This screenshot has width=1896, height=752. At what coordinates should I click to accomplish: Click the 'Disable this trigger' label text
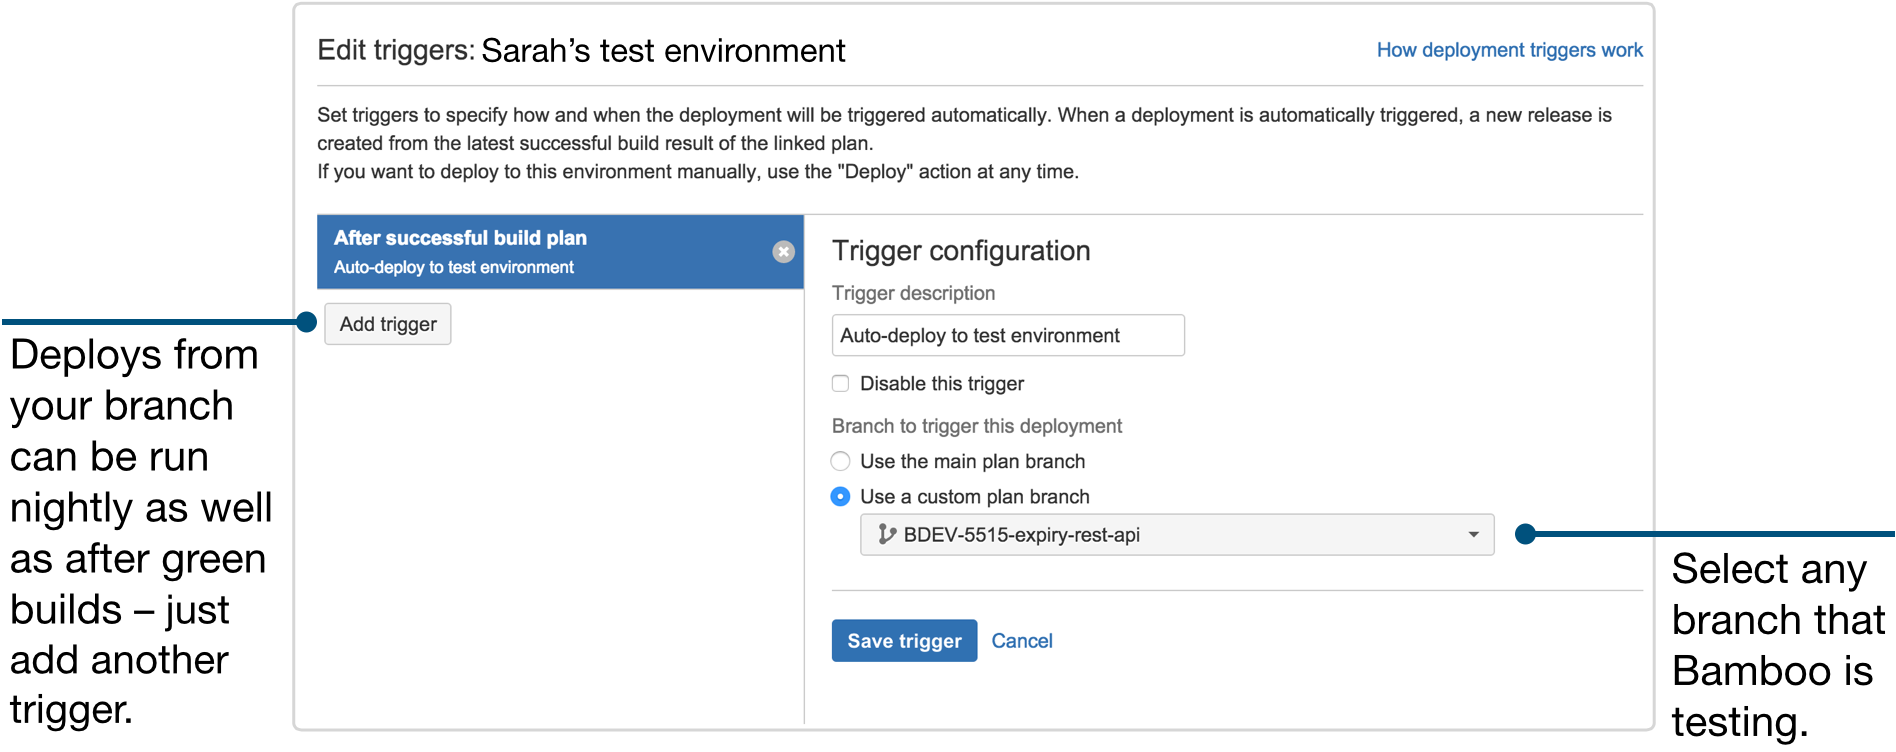[x=941, y=384]
